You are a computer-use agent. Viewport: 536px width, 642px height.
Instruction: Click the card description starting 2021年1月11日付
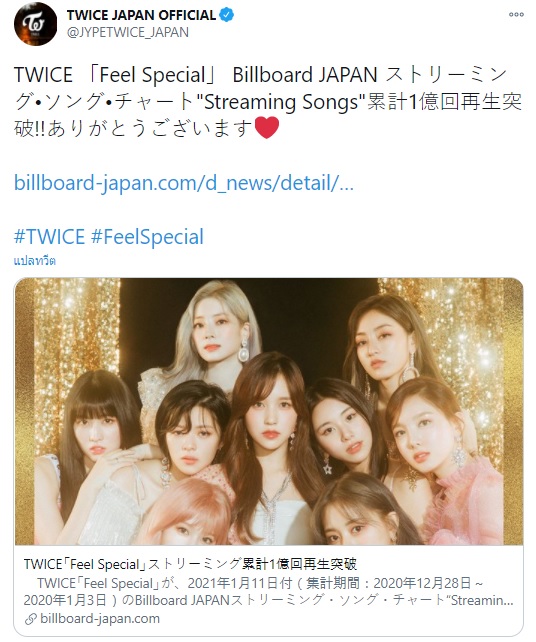[x=260, y=583]
